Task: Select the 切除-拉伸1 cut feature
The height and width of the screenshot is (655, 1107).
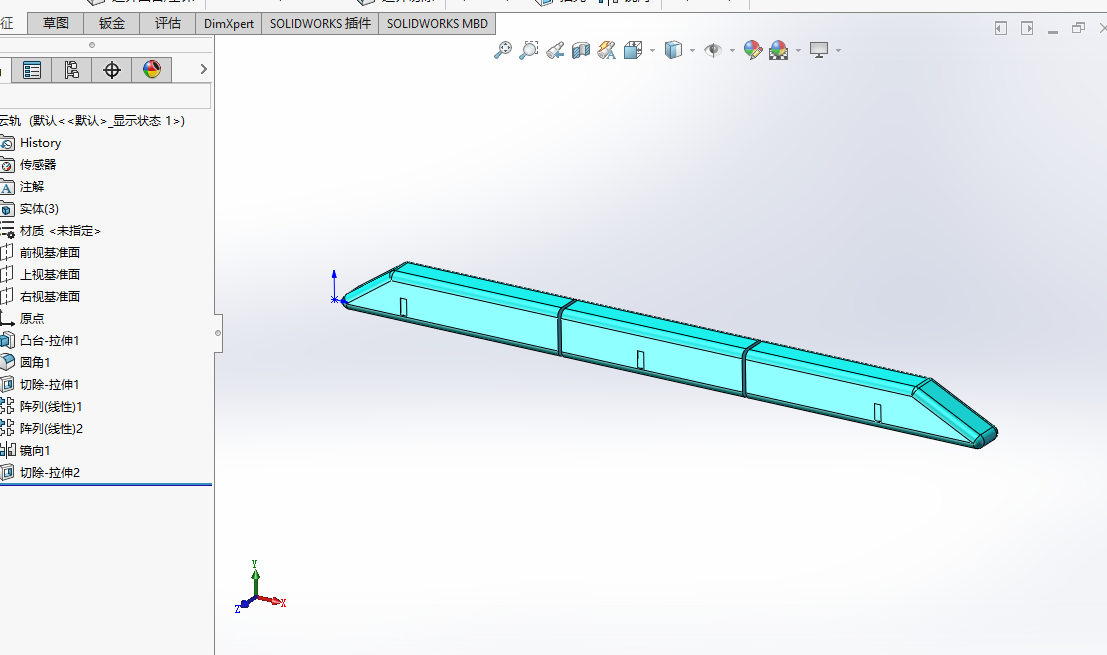Action: pyautogui.click(x=49, y=385)
